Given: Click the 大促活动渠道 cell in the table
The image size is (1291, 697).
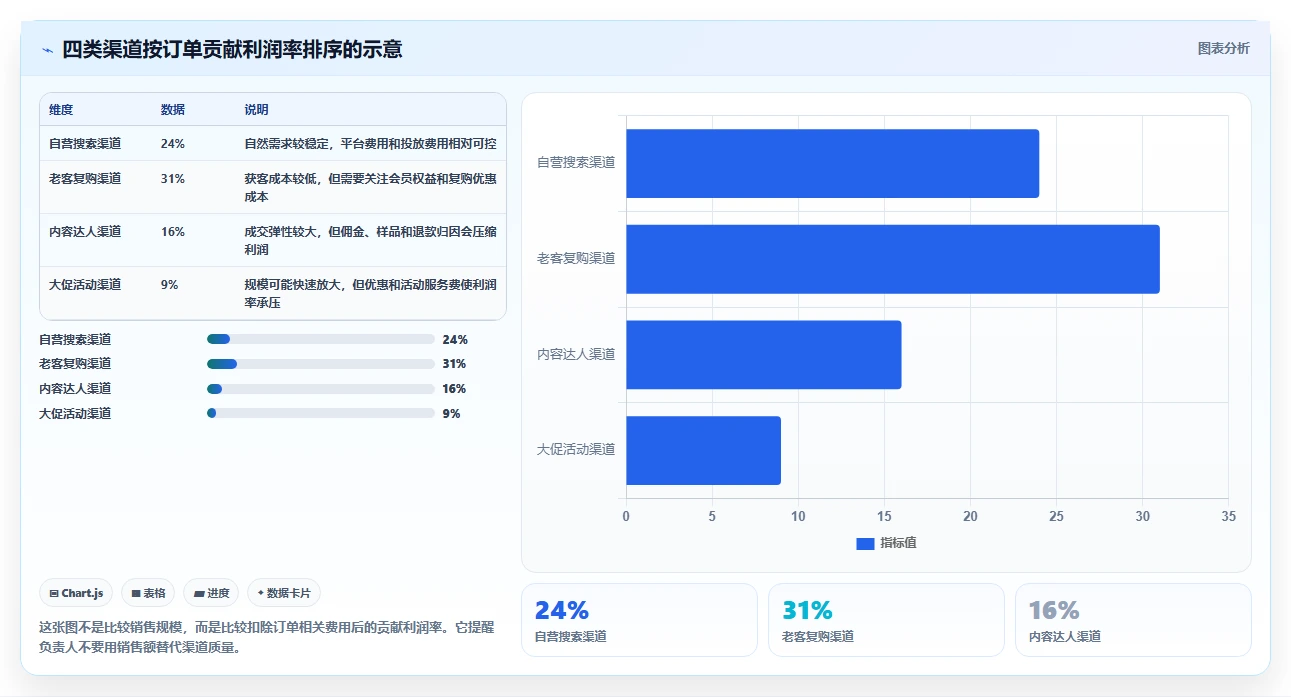Looking at the screenshot, I should click(85, 285).
